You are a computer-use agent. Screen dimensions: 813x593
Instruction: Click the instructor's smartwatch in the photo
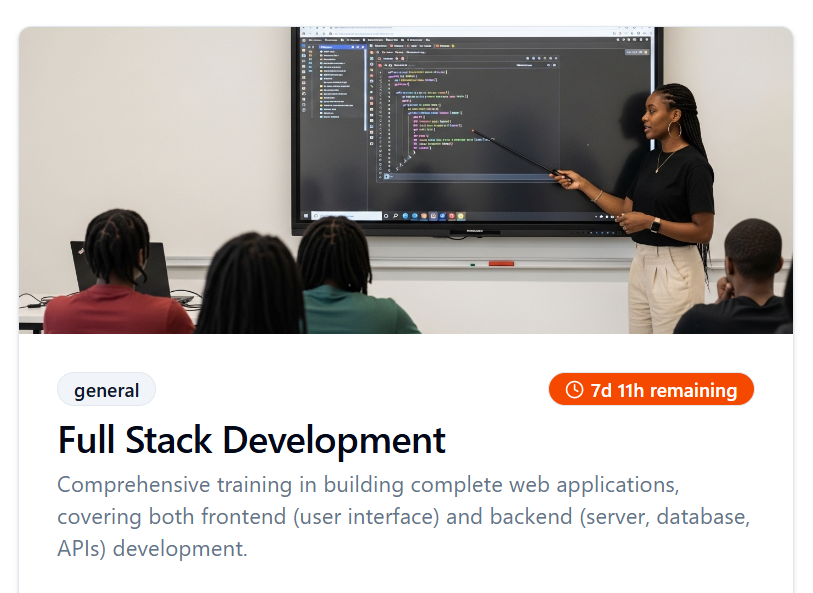pyautogui.click(x=656, y=225)
